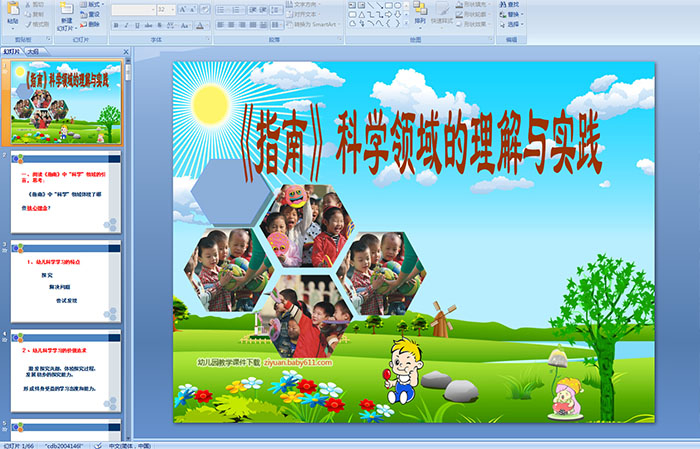Apply font color with the A icon

(200, 25)
